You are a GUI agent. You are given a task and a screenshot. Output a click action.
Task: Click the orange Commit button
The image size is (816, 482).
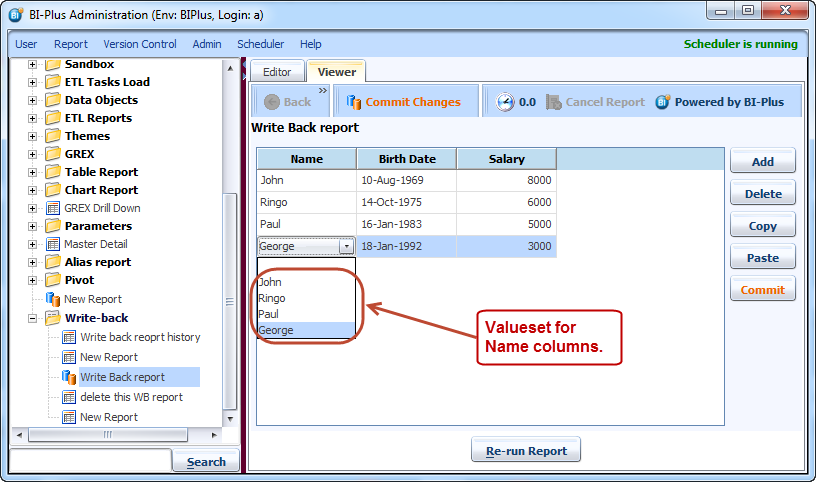click(762, 290)
